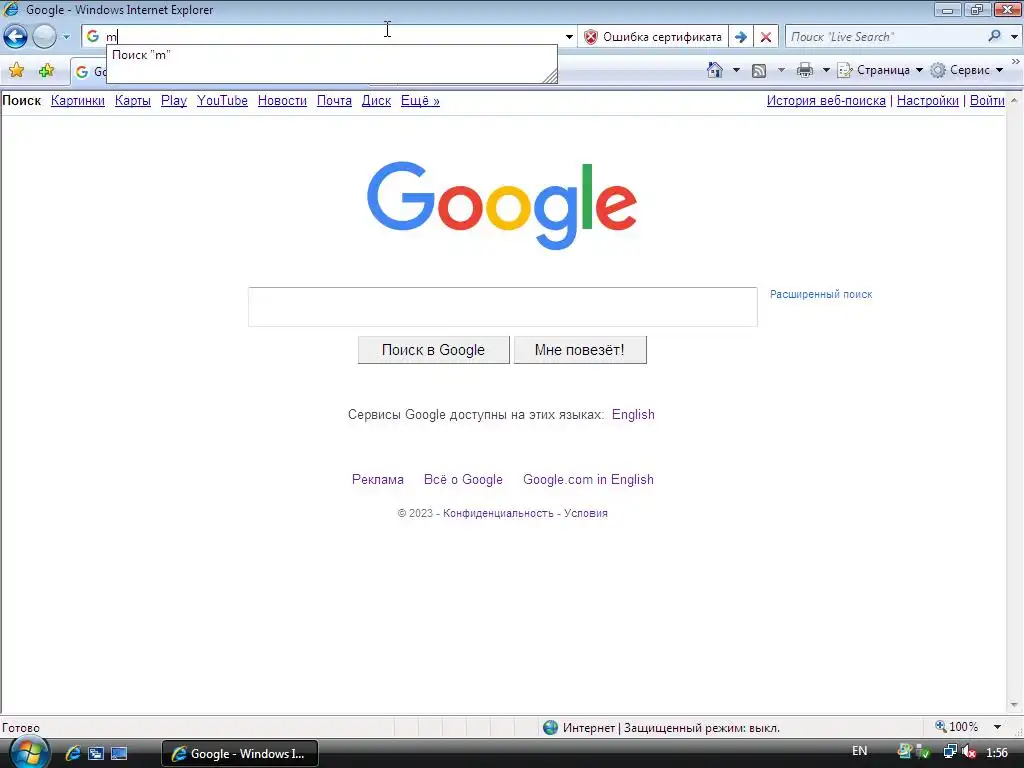This screenshot has width=1024, height=768.
Task: Click the page scrollbar up arrow
Action: coord(1014,101)
